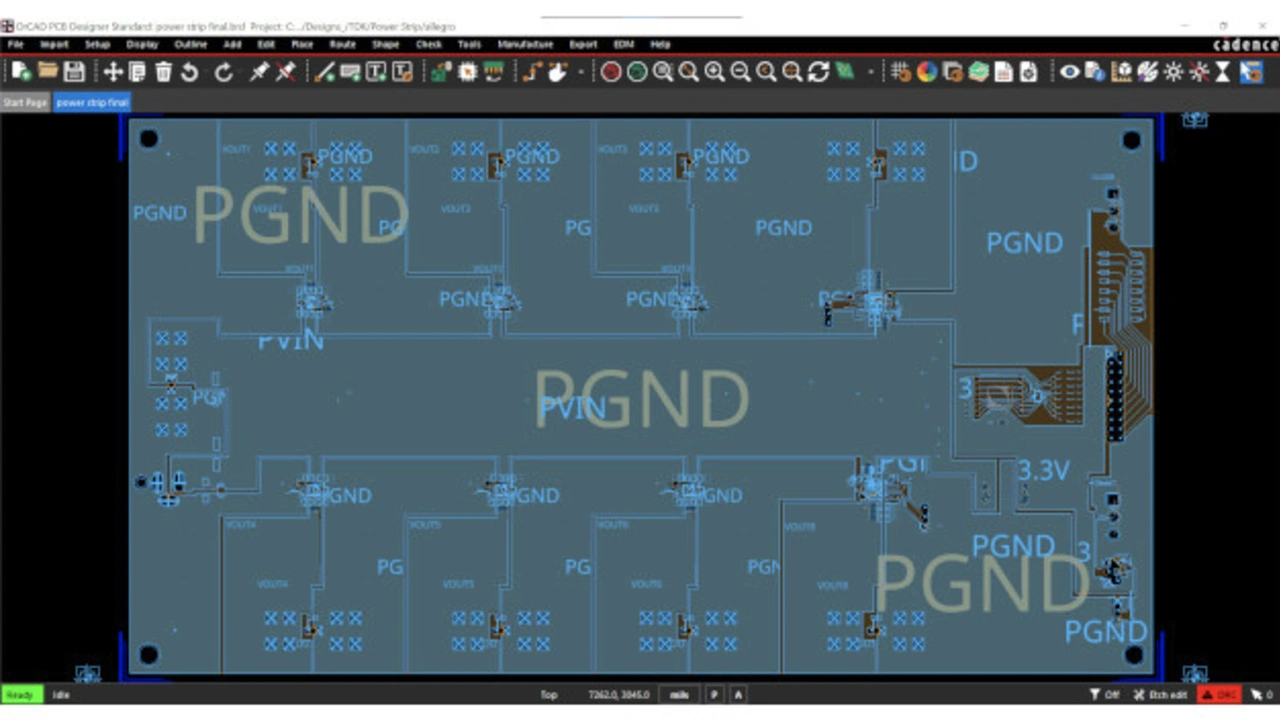Click the Open folder icon
This screenshot has width=1280, height=721.
tap(48, 72)
